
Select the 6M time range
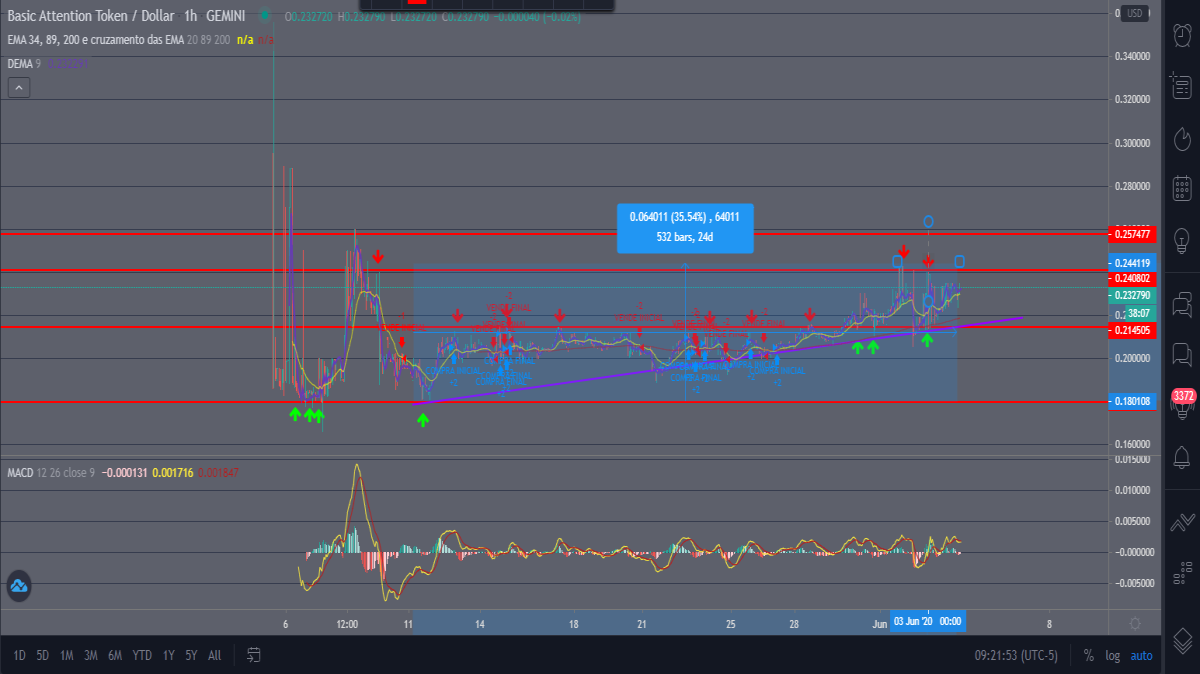point(115,656)
